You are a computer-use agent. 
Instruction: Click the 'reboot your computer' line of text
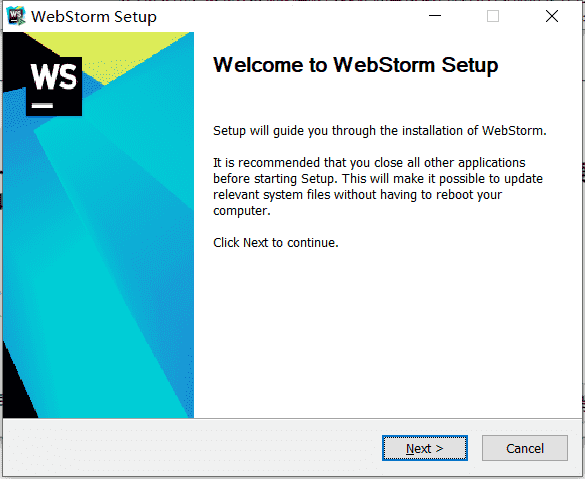[x=357, y=203]
